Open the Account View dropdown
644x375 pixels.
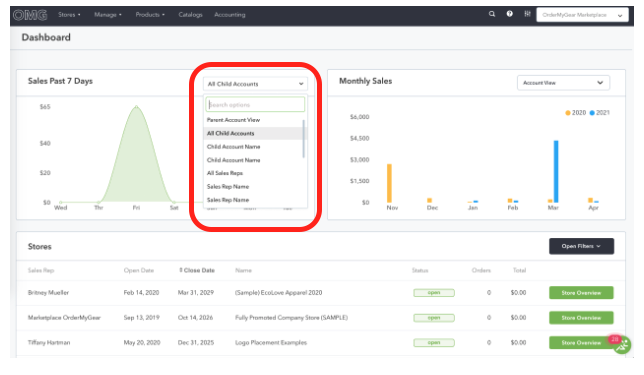point(563,83)
